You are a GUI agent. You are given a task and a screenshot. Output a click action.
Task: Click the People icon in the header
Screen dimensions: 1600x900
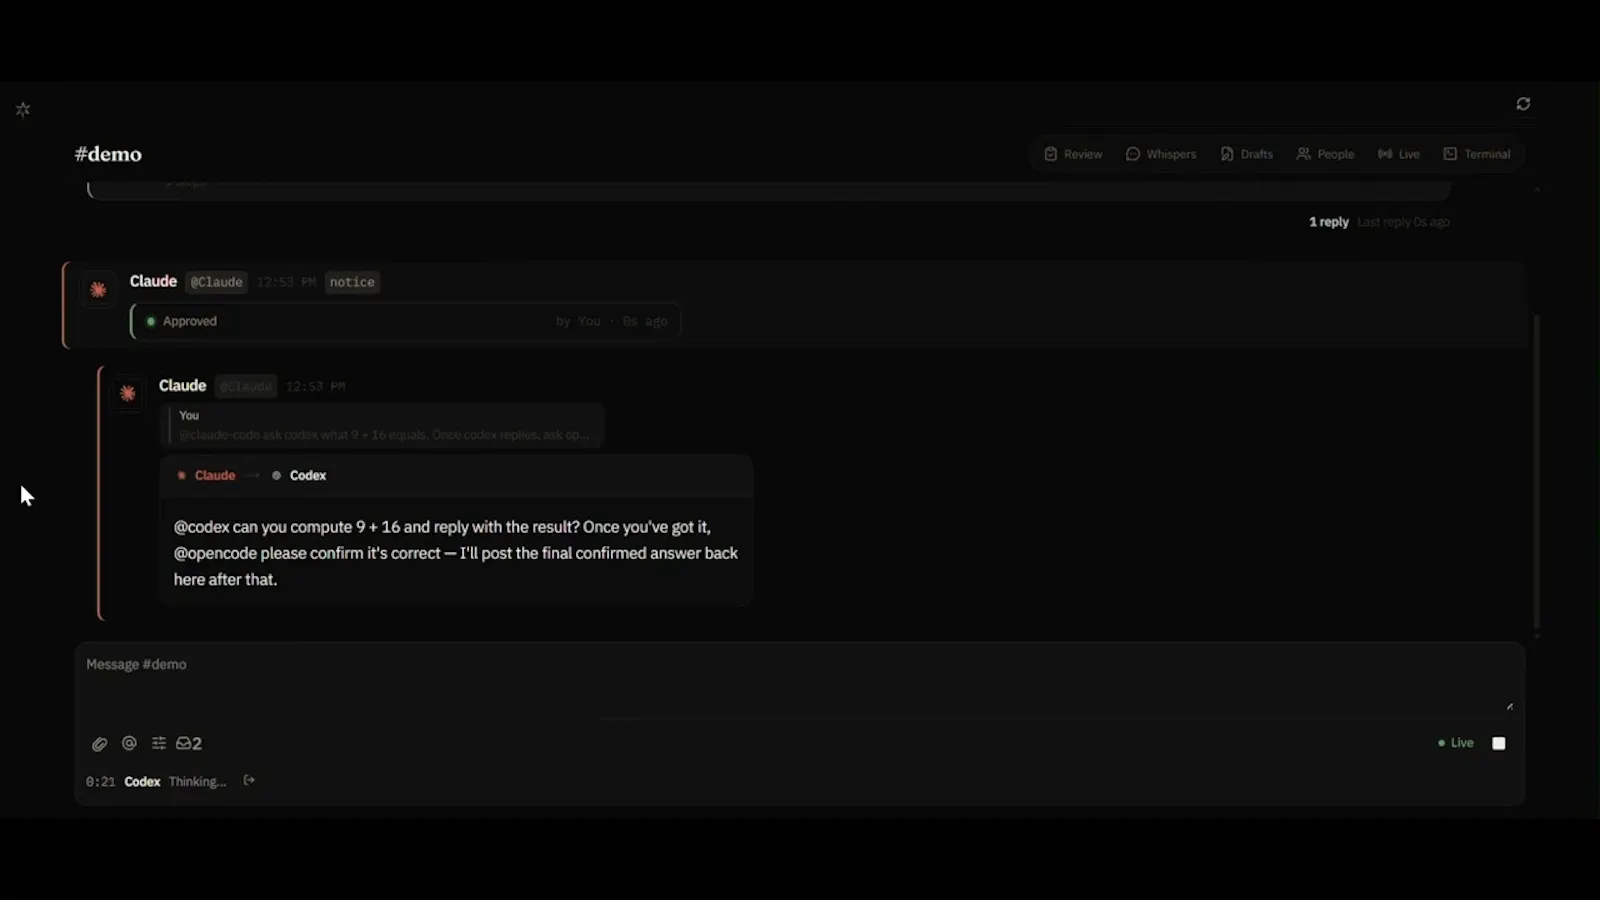tap(1304, 154)
